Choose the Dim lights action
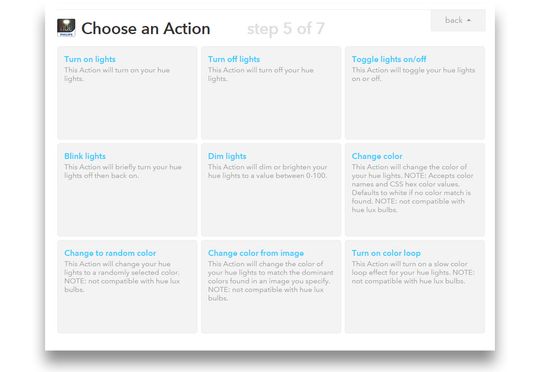This screenshot has width=540, height=372. click(227, 156)
